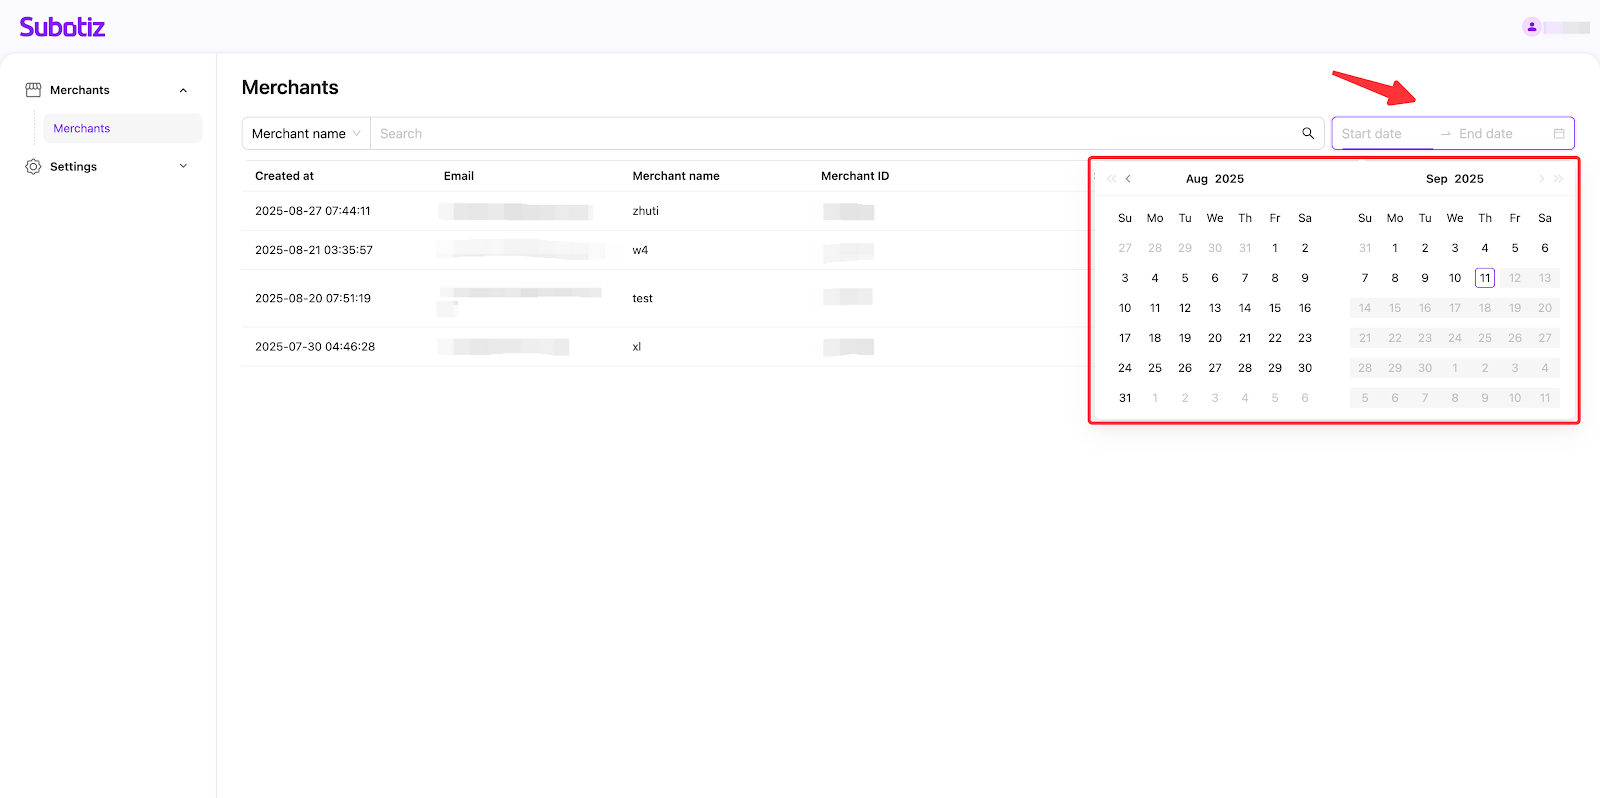Go to previous year with double-left arrow
Image resolution: width=1600 pixels, height=798 pixels.
[1111, 179]
